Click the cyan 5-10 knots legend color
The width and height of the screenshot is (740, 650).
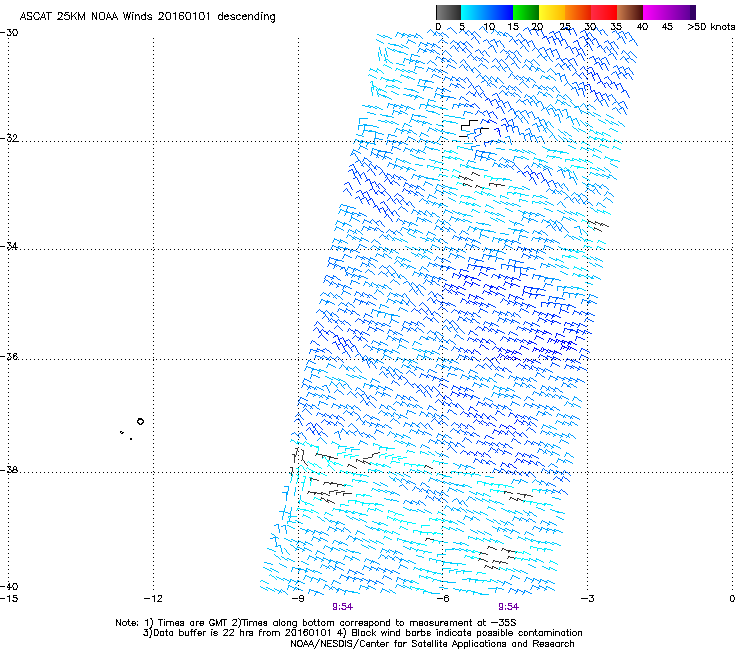point(474,12)
